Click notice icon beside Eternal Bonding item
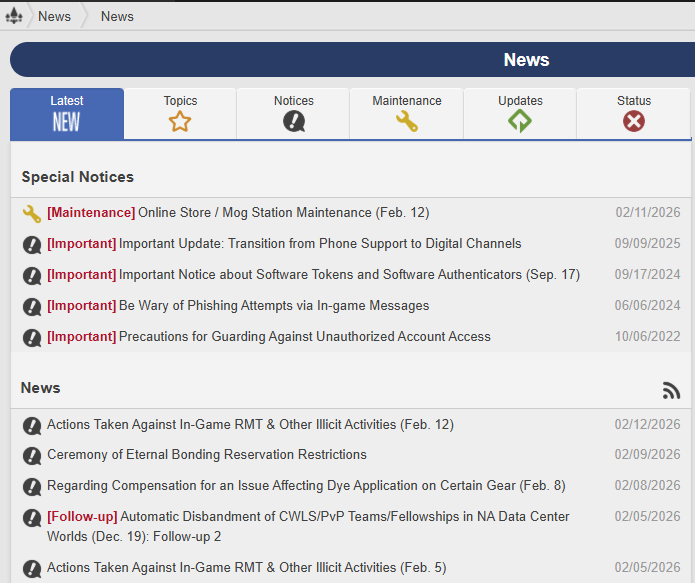Viewport: 695px width, 583px height. [x=31, y=456]
